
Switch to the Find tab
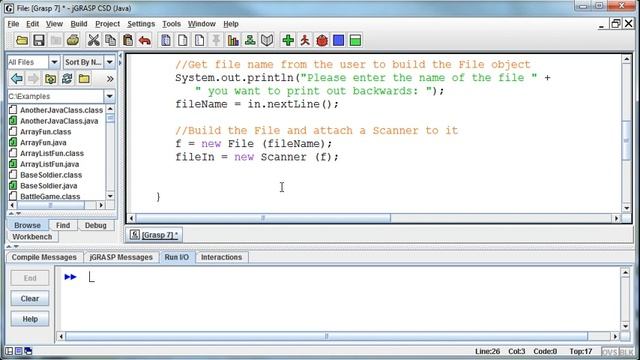point(63,225)
